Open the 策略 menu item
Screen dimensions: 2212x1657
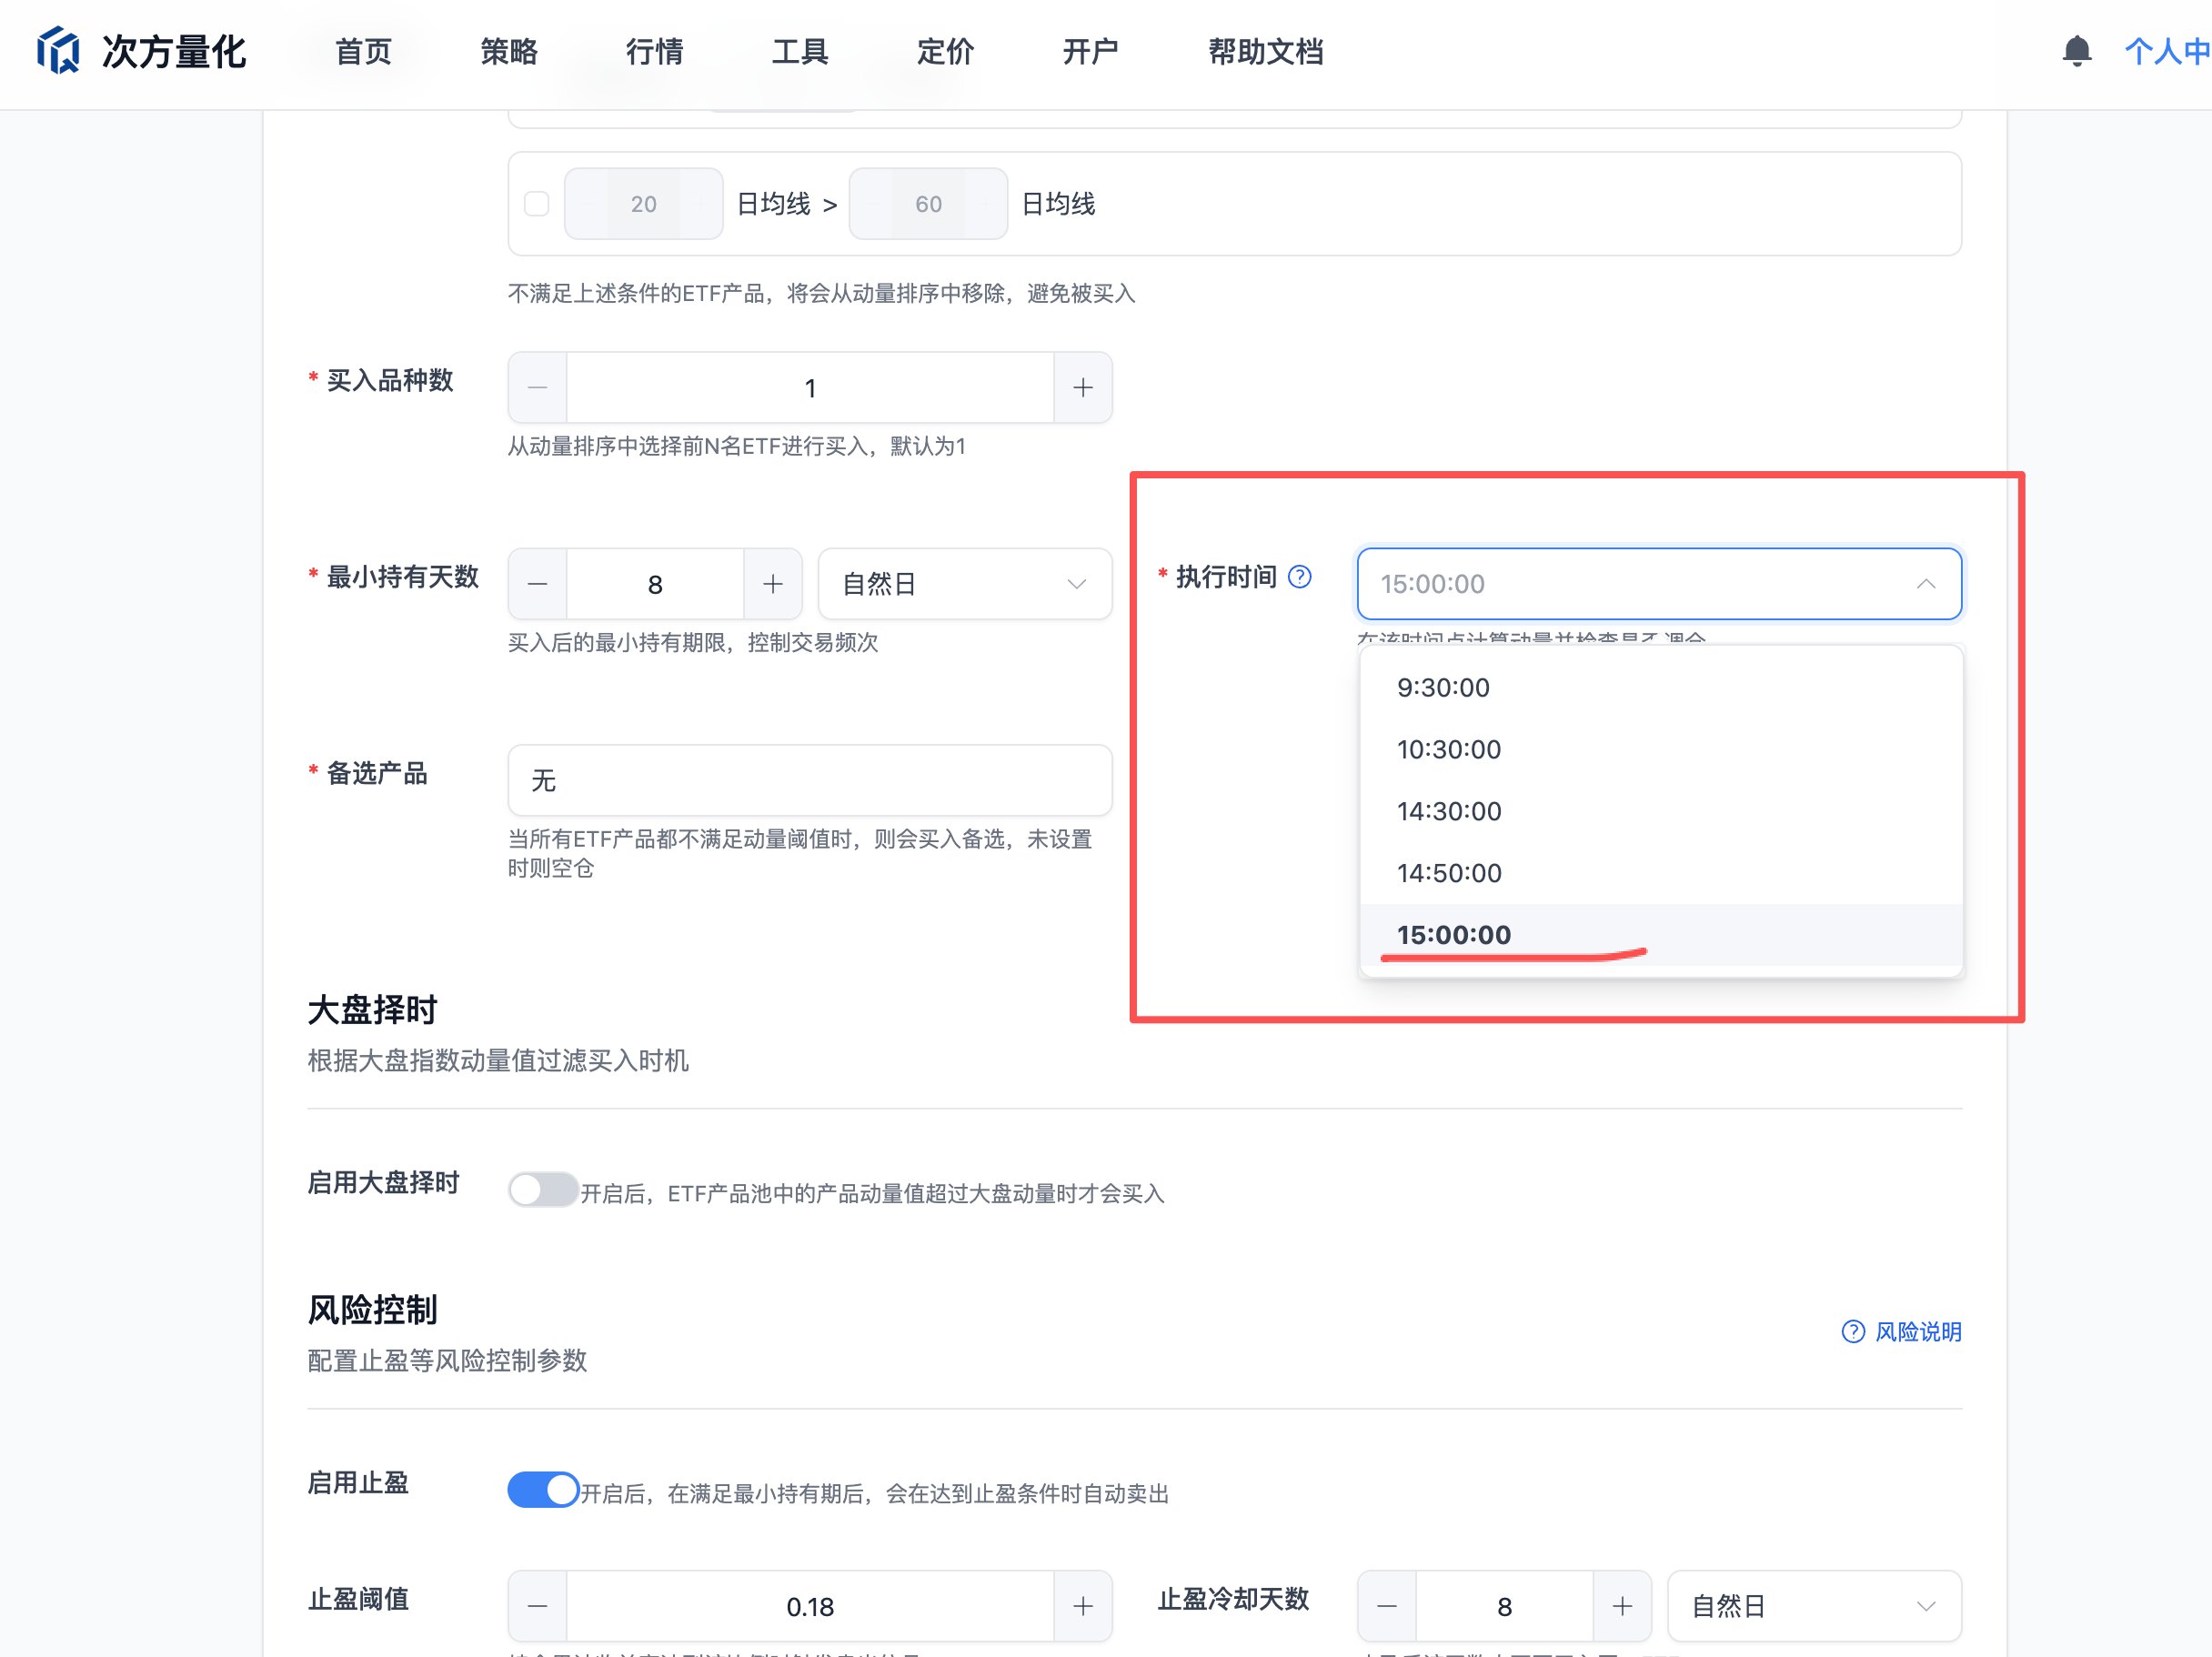[x=509, y=52]
